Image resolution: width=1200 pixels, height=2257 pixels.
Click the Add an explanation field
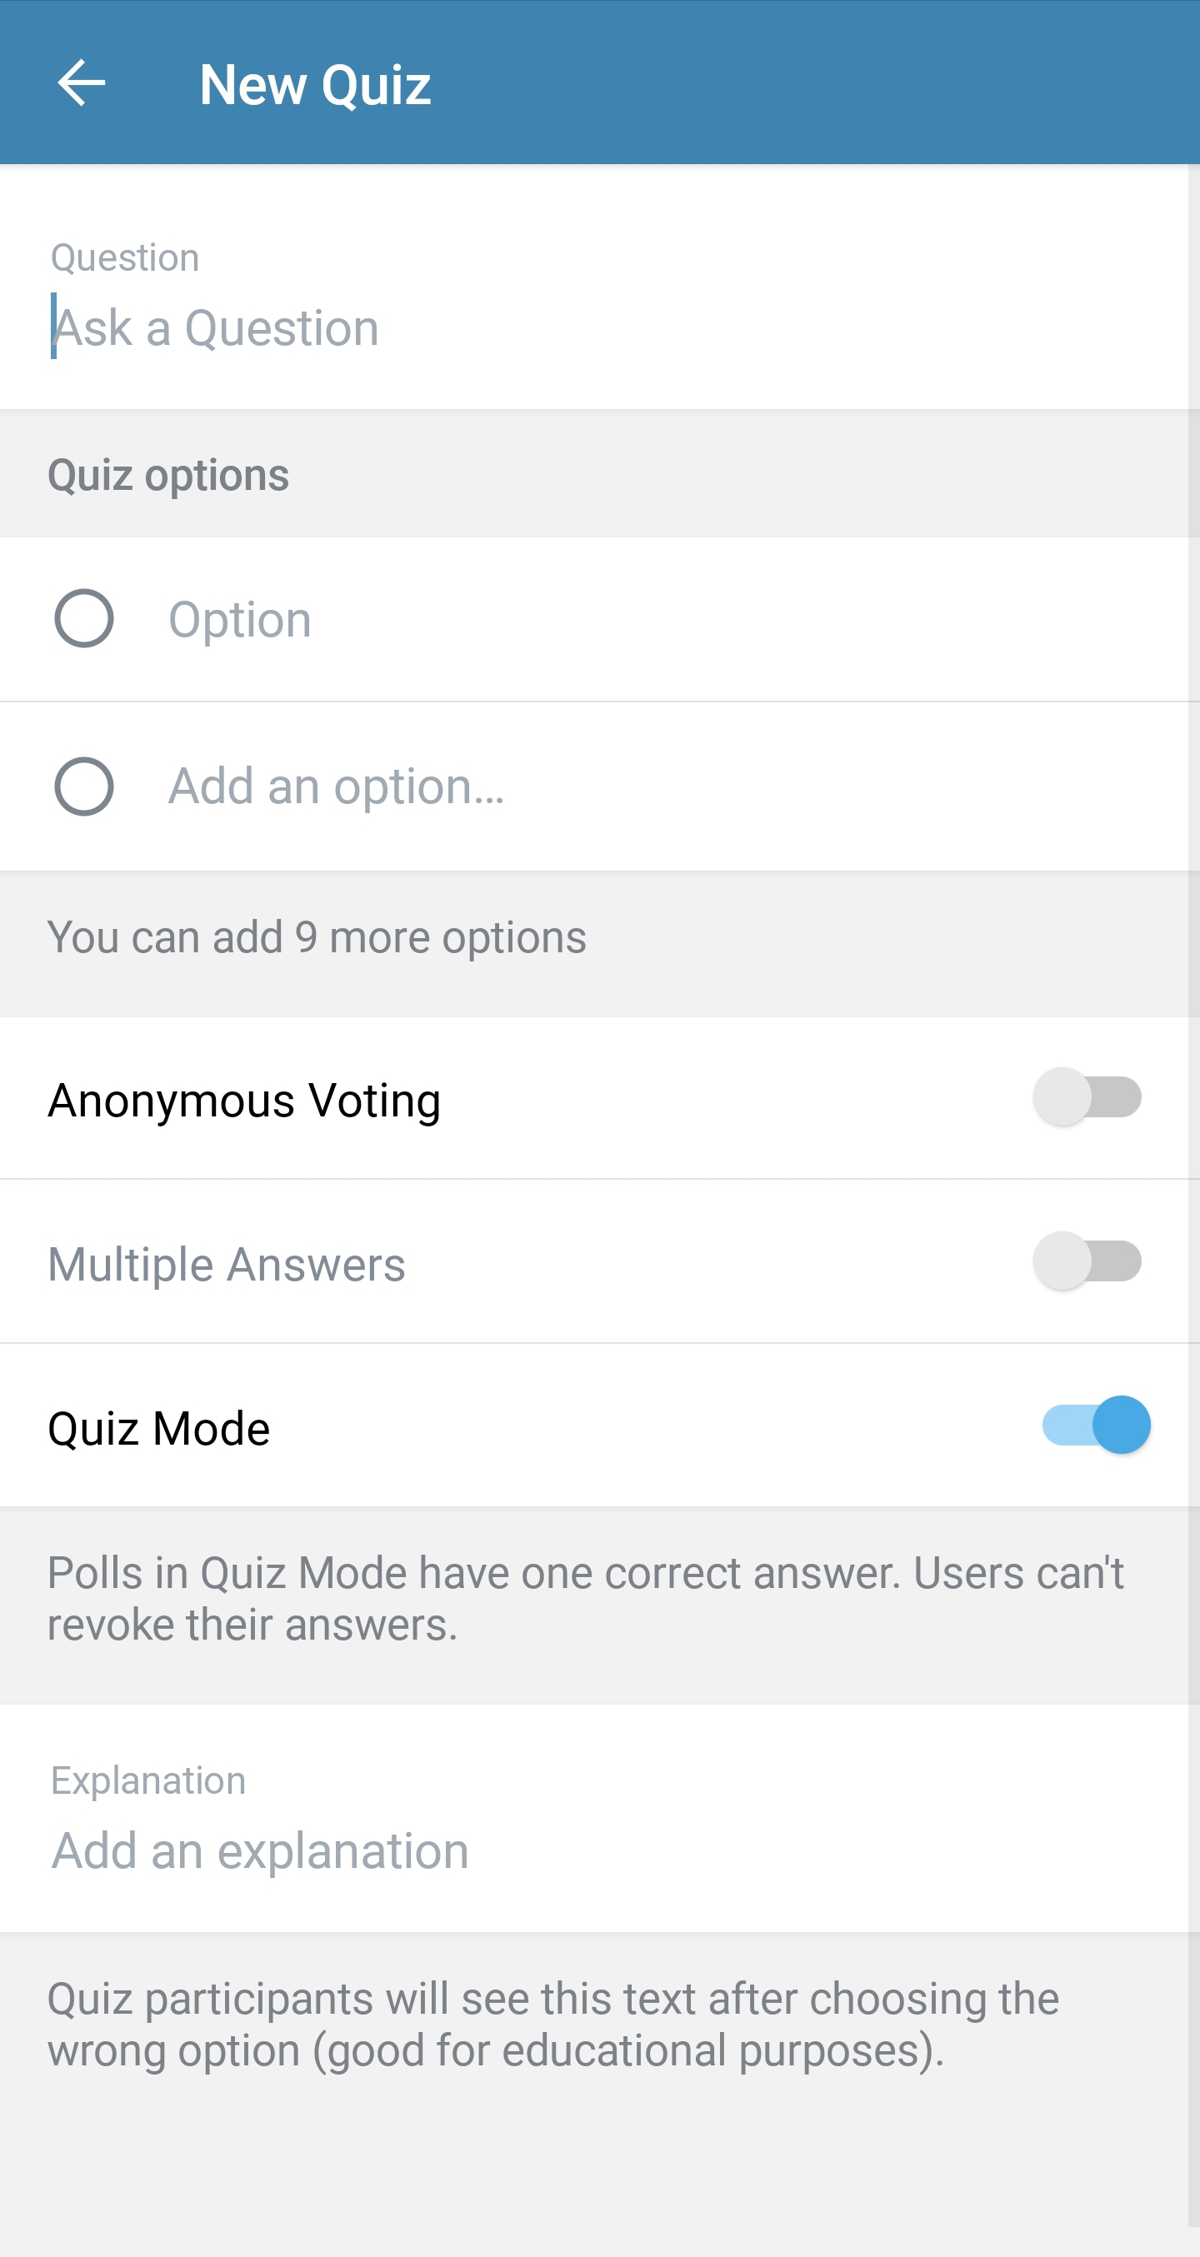(x=600, y=1851)
